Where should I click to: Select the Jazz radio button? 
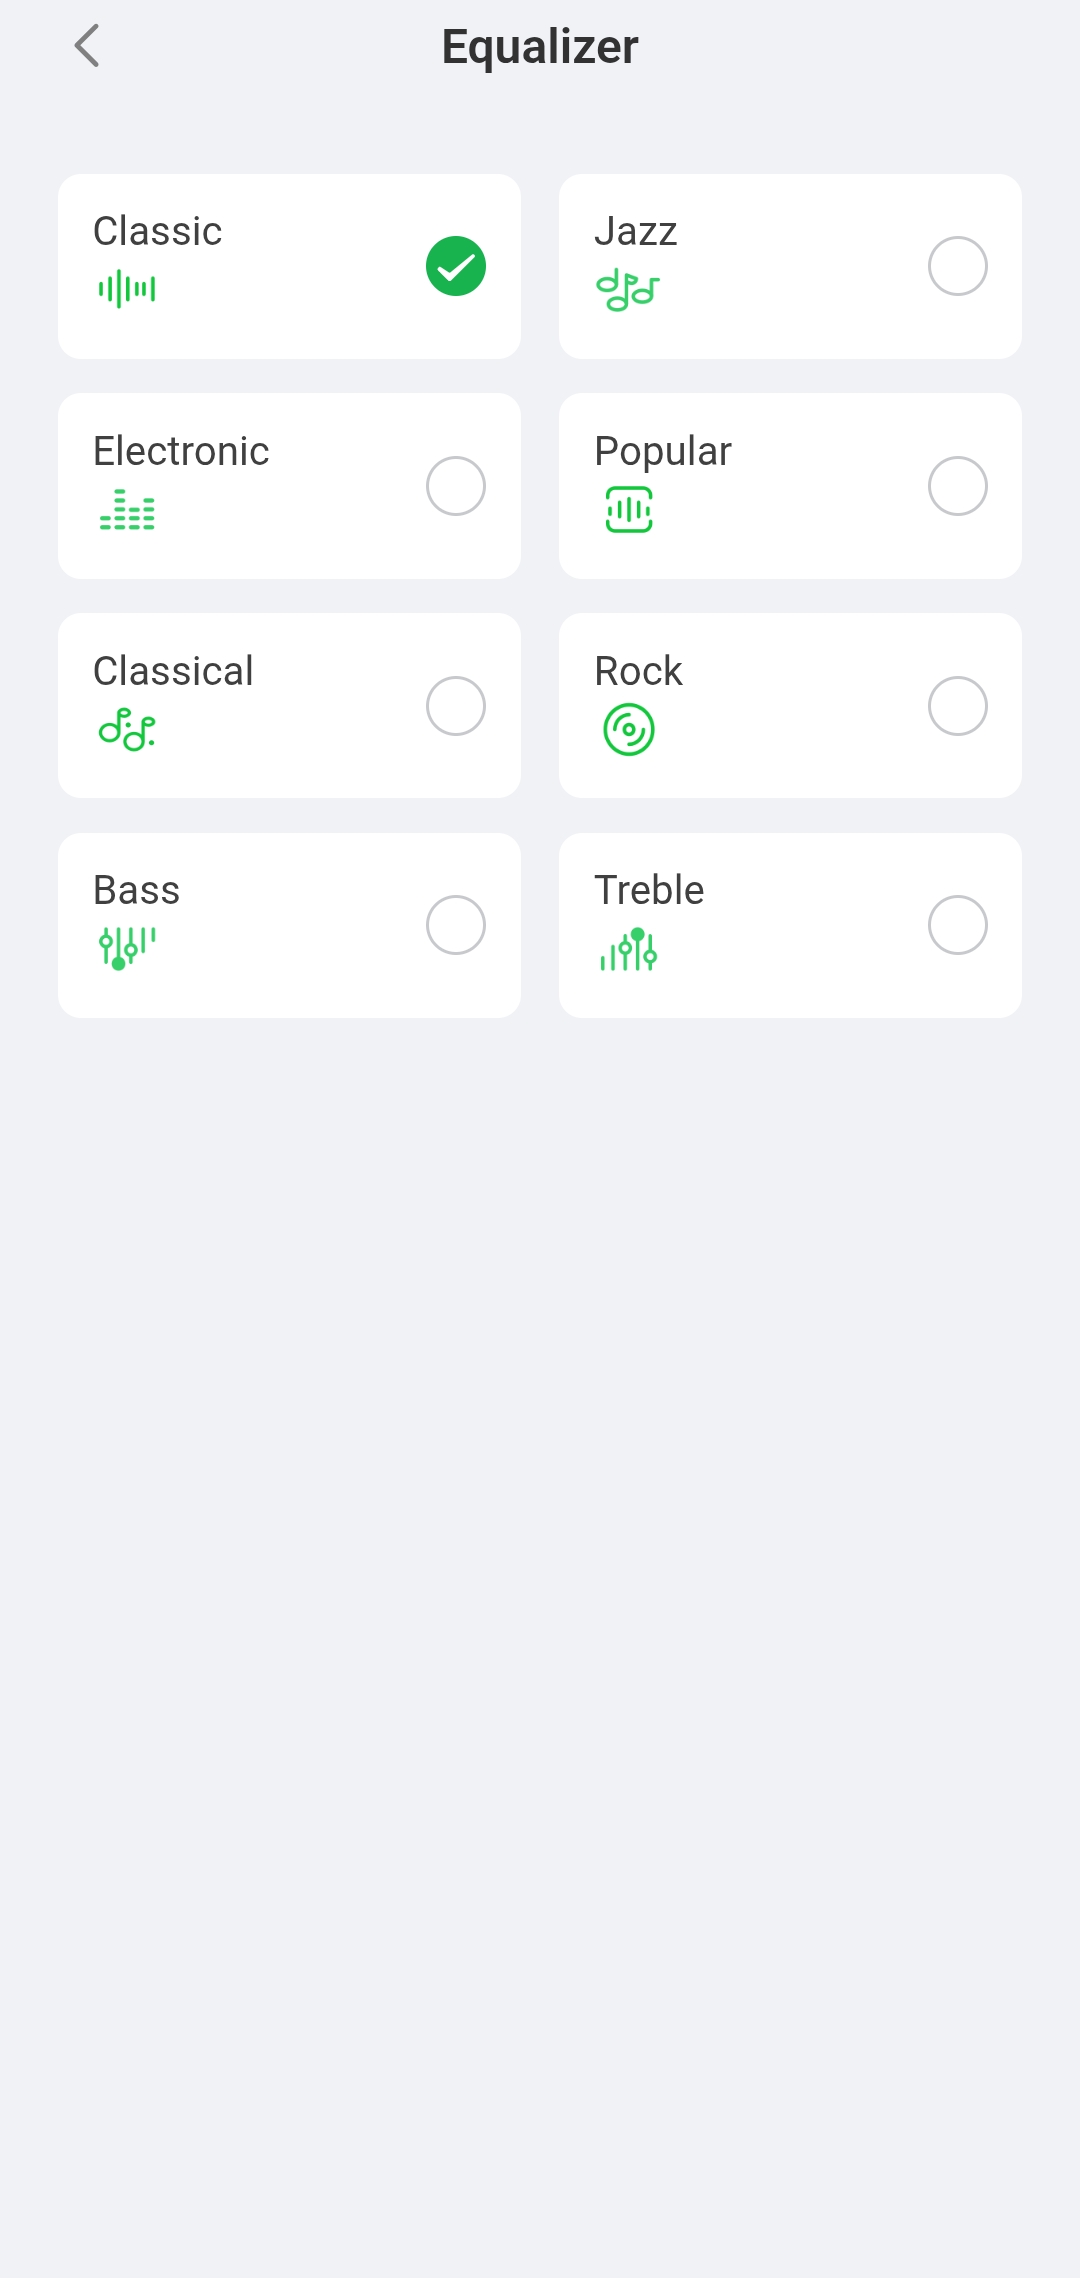[957, 266]
